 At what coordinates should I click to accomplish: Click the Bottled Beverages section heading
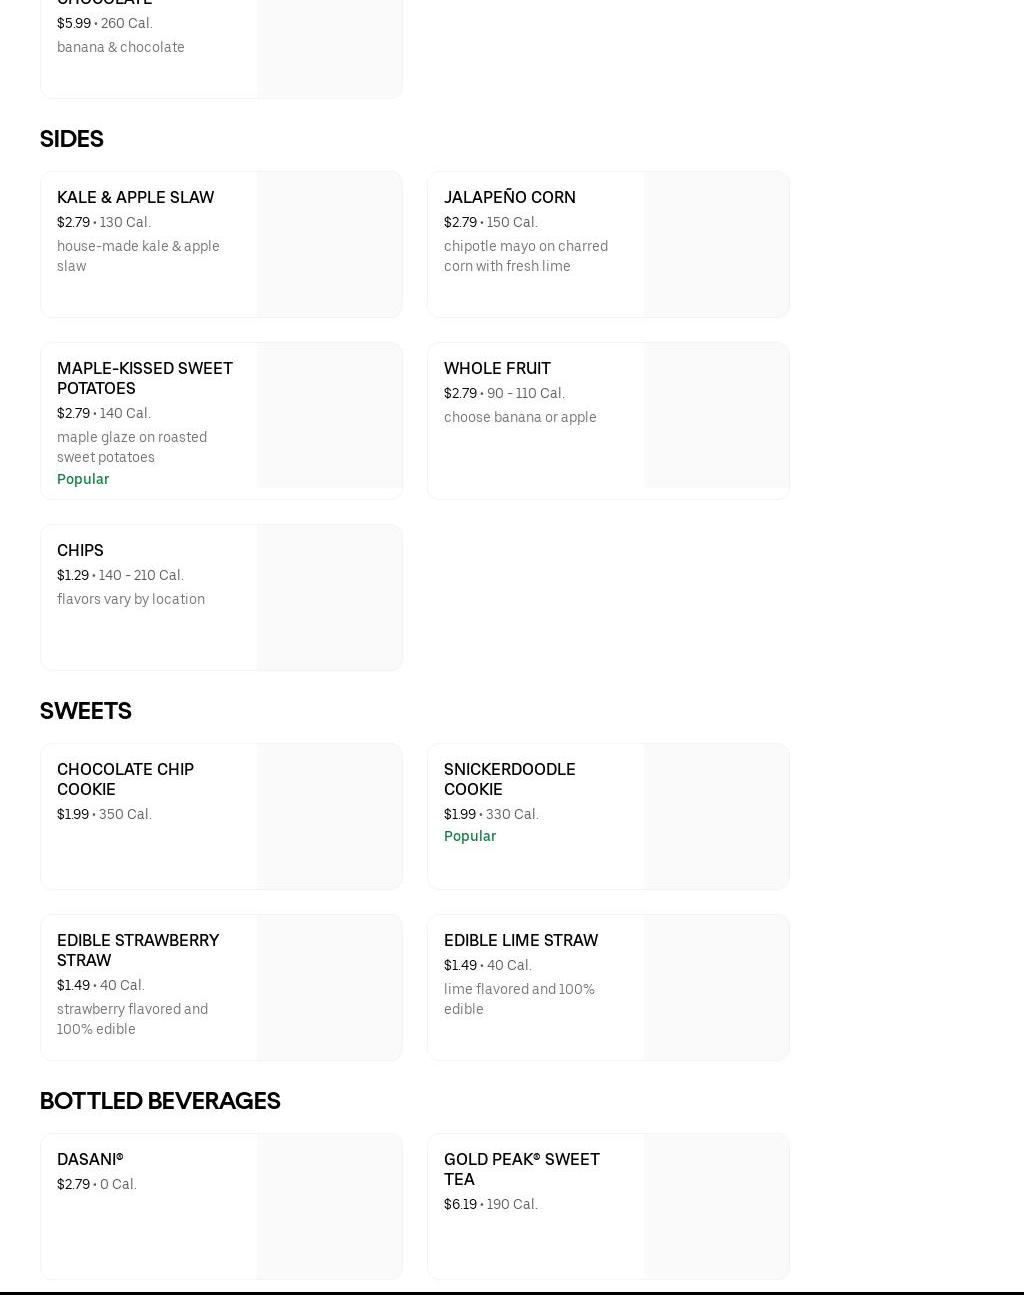point(160,1101)
